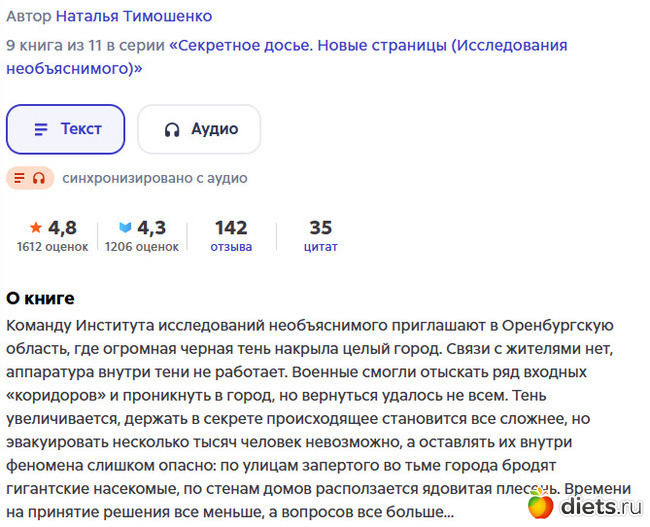Click the diets.ru watermark text

pos(600,506)
